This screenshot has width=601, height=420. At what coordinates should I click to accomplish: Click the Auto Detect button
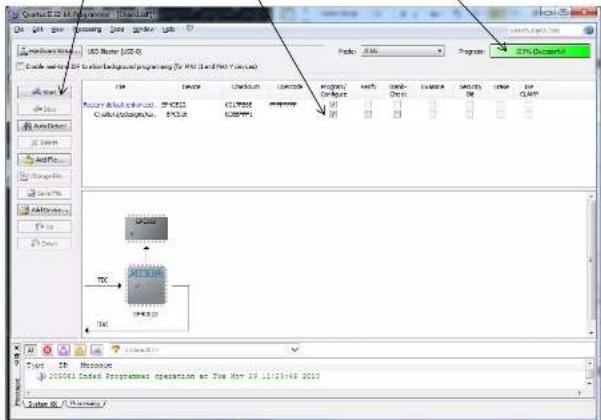pos(44,126)
